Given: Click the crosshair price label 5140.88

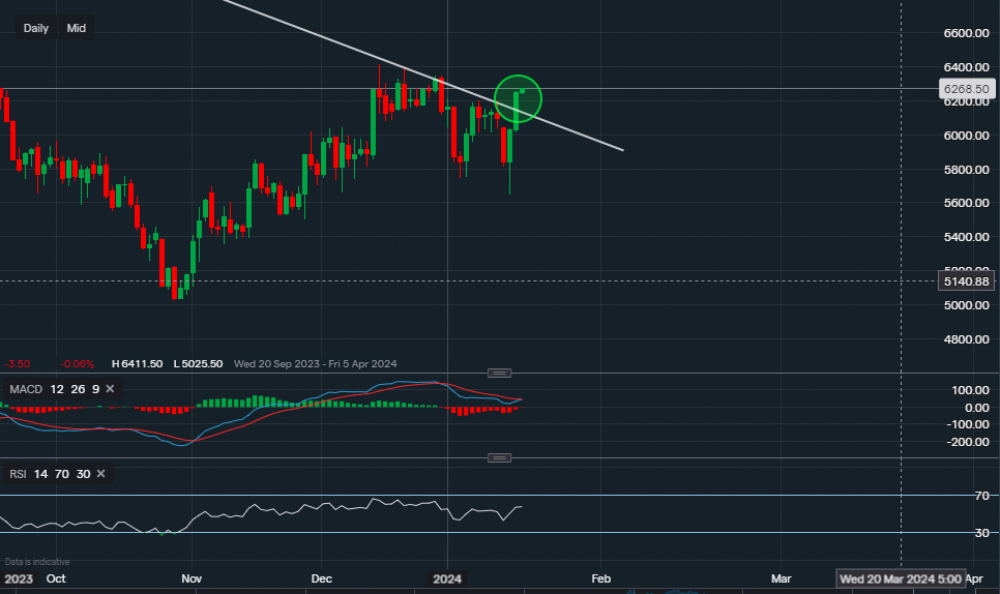Looking at the screenshot, I should pos(967,282).
